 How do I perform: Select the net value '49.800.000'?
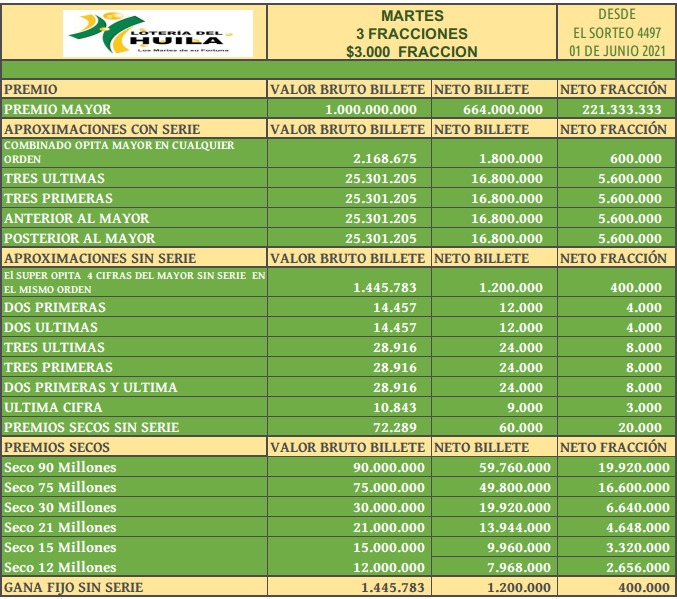515,487
